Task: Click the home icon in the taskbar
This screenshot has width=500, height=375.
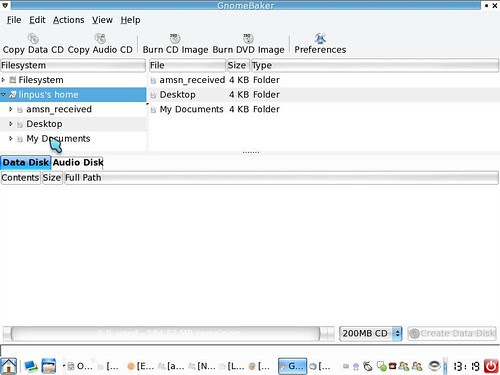Action: click(9, 366)
